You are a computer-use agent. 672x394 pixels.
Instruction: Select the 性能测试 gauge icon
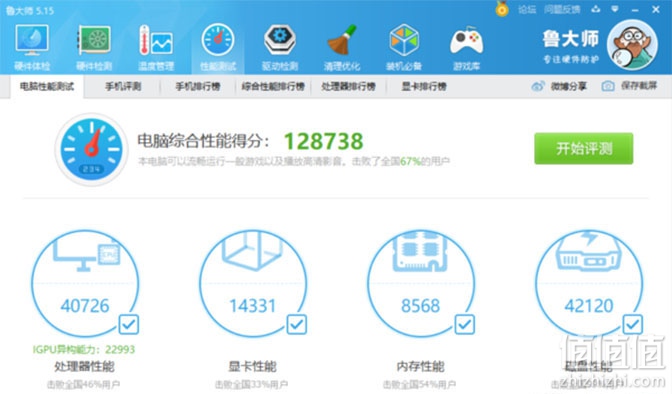click(218, 40)
